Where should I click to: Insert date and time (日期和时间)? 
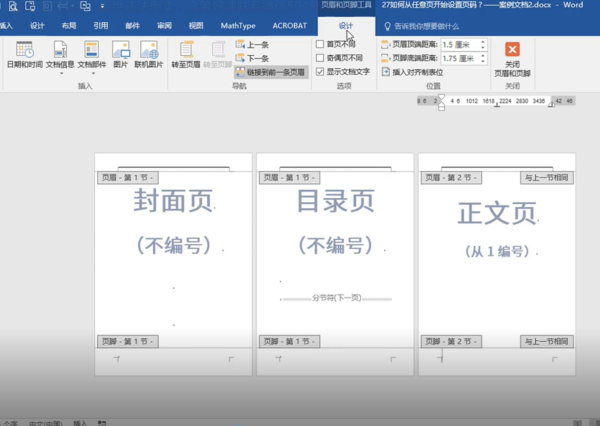click(25, 55)
